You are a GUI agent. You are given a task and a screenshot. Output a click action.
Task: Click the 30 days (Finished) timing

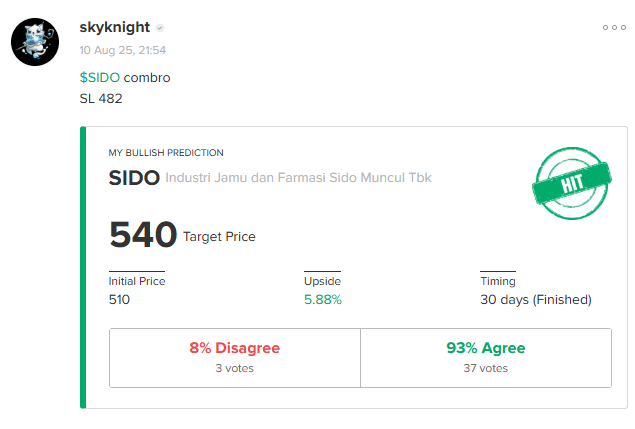pos(536,300)
